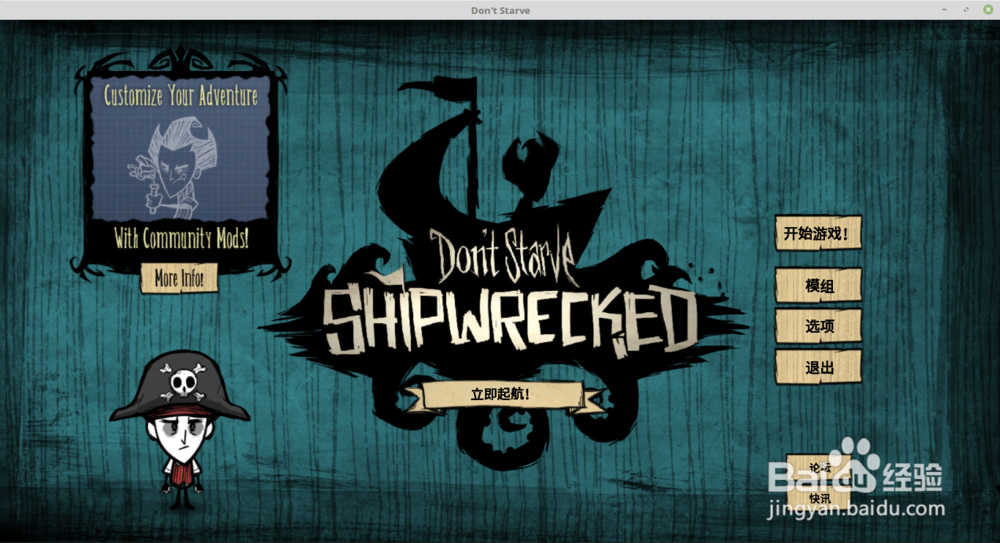The image size is (1000, 543).
Task: Click the 论坛 forum button
Action: 820,468
